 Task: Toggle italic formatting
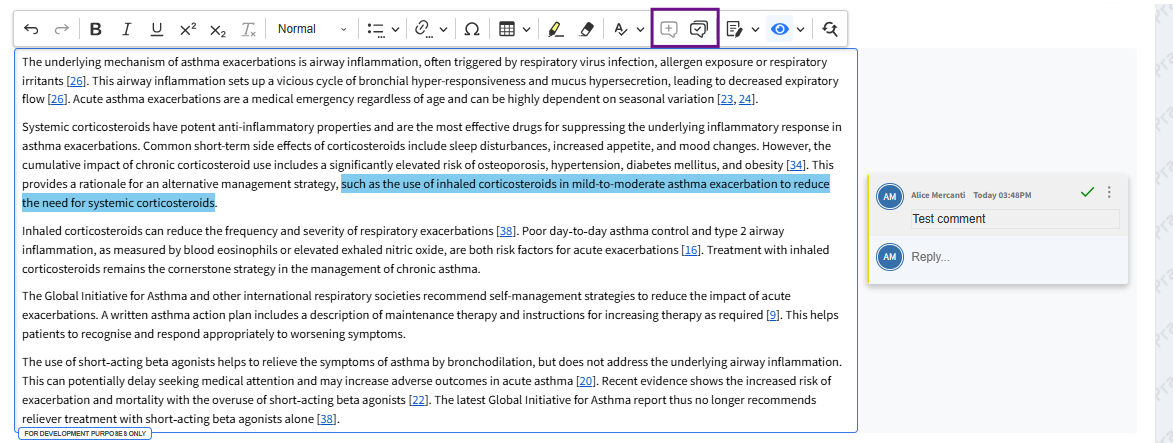126,29
